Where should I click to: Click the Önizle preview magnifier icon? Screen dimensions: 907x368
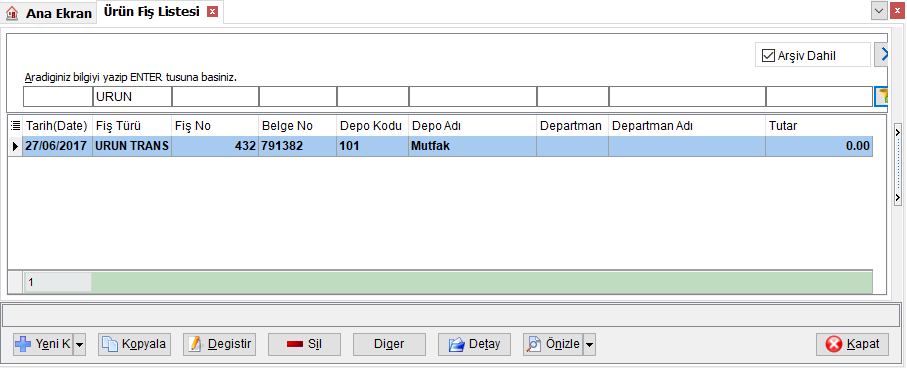(x=533, y=344)
